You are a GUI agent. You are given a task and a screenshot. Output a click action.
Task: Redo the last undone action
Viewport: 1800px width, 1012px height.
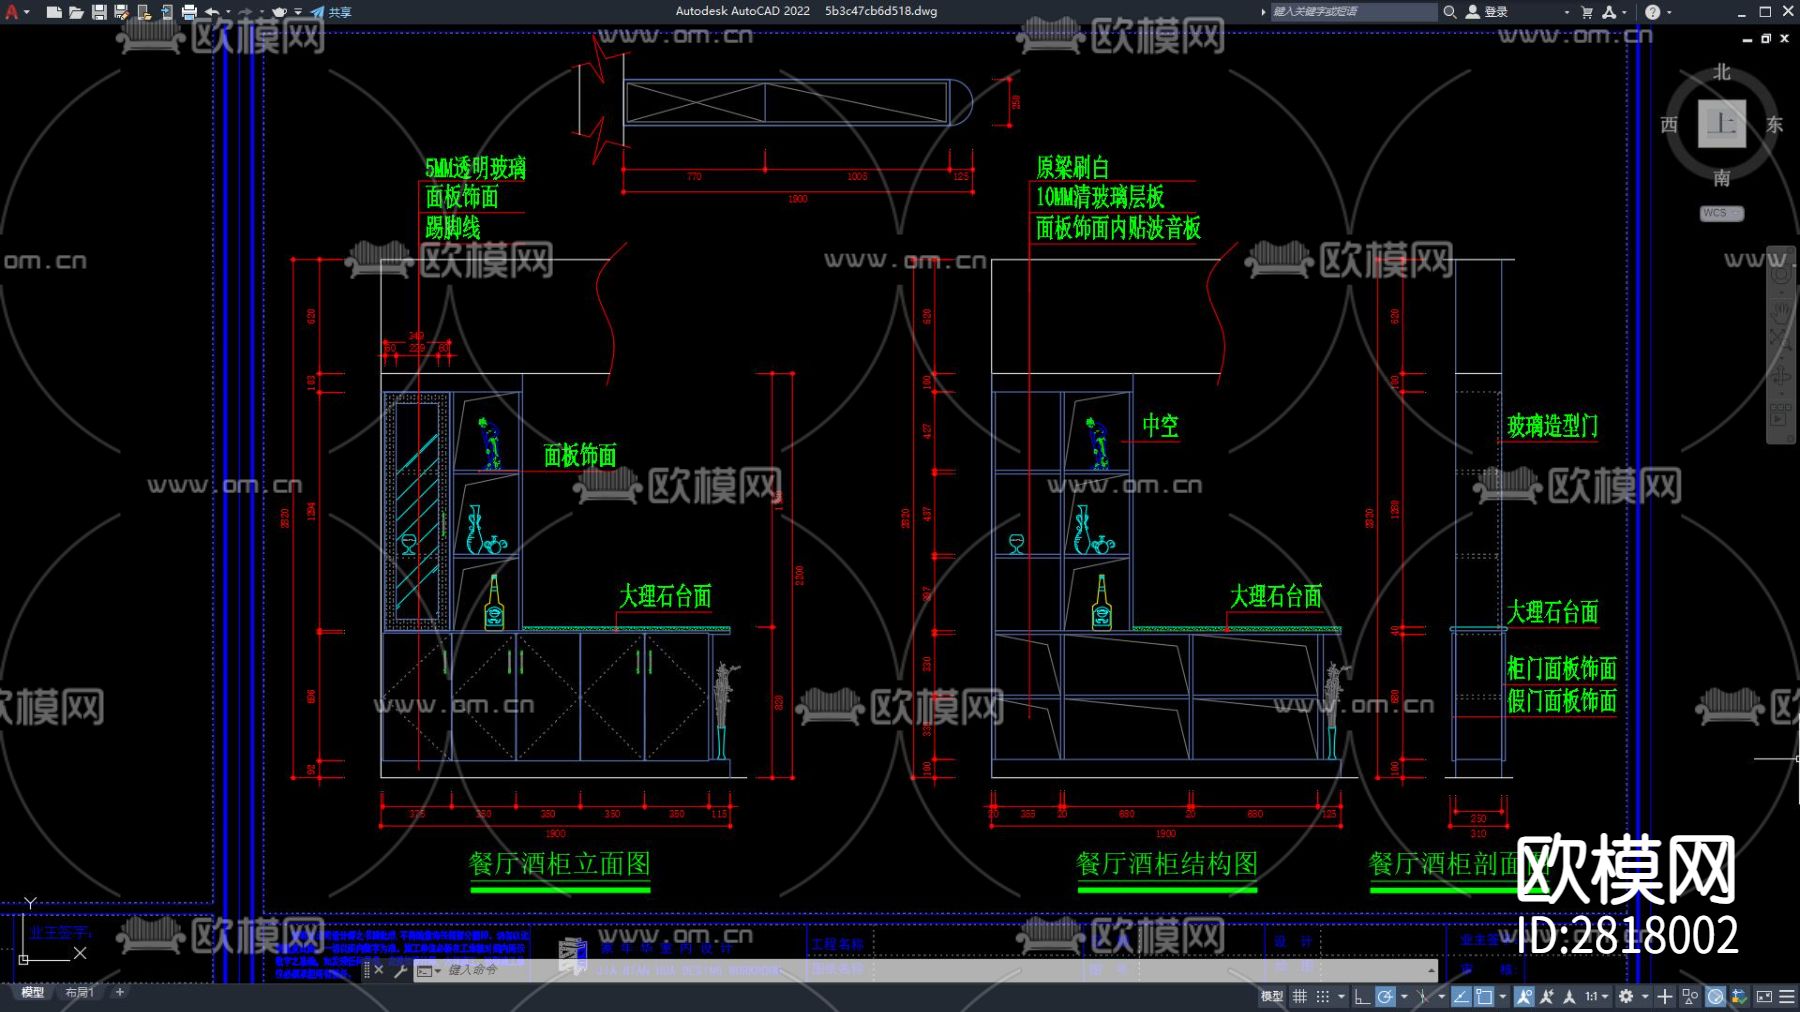[245, 12]
